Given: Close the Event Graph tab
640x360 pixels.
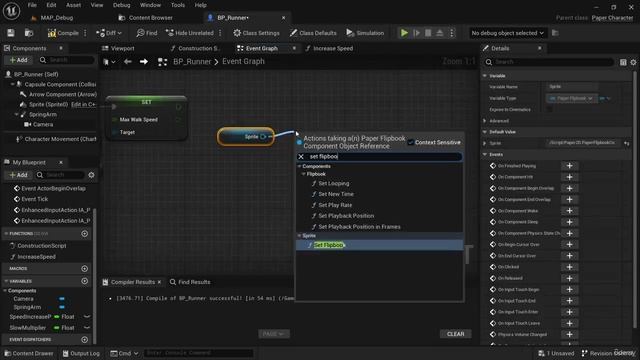Looking at the screenshot, I should [294, 48].
